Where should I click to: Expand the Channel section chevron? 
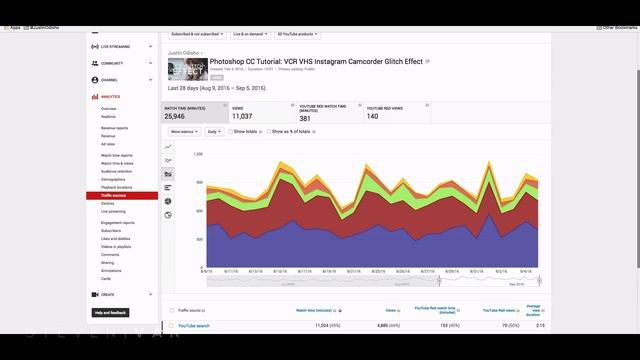[151, 80]
